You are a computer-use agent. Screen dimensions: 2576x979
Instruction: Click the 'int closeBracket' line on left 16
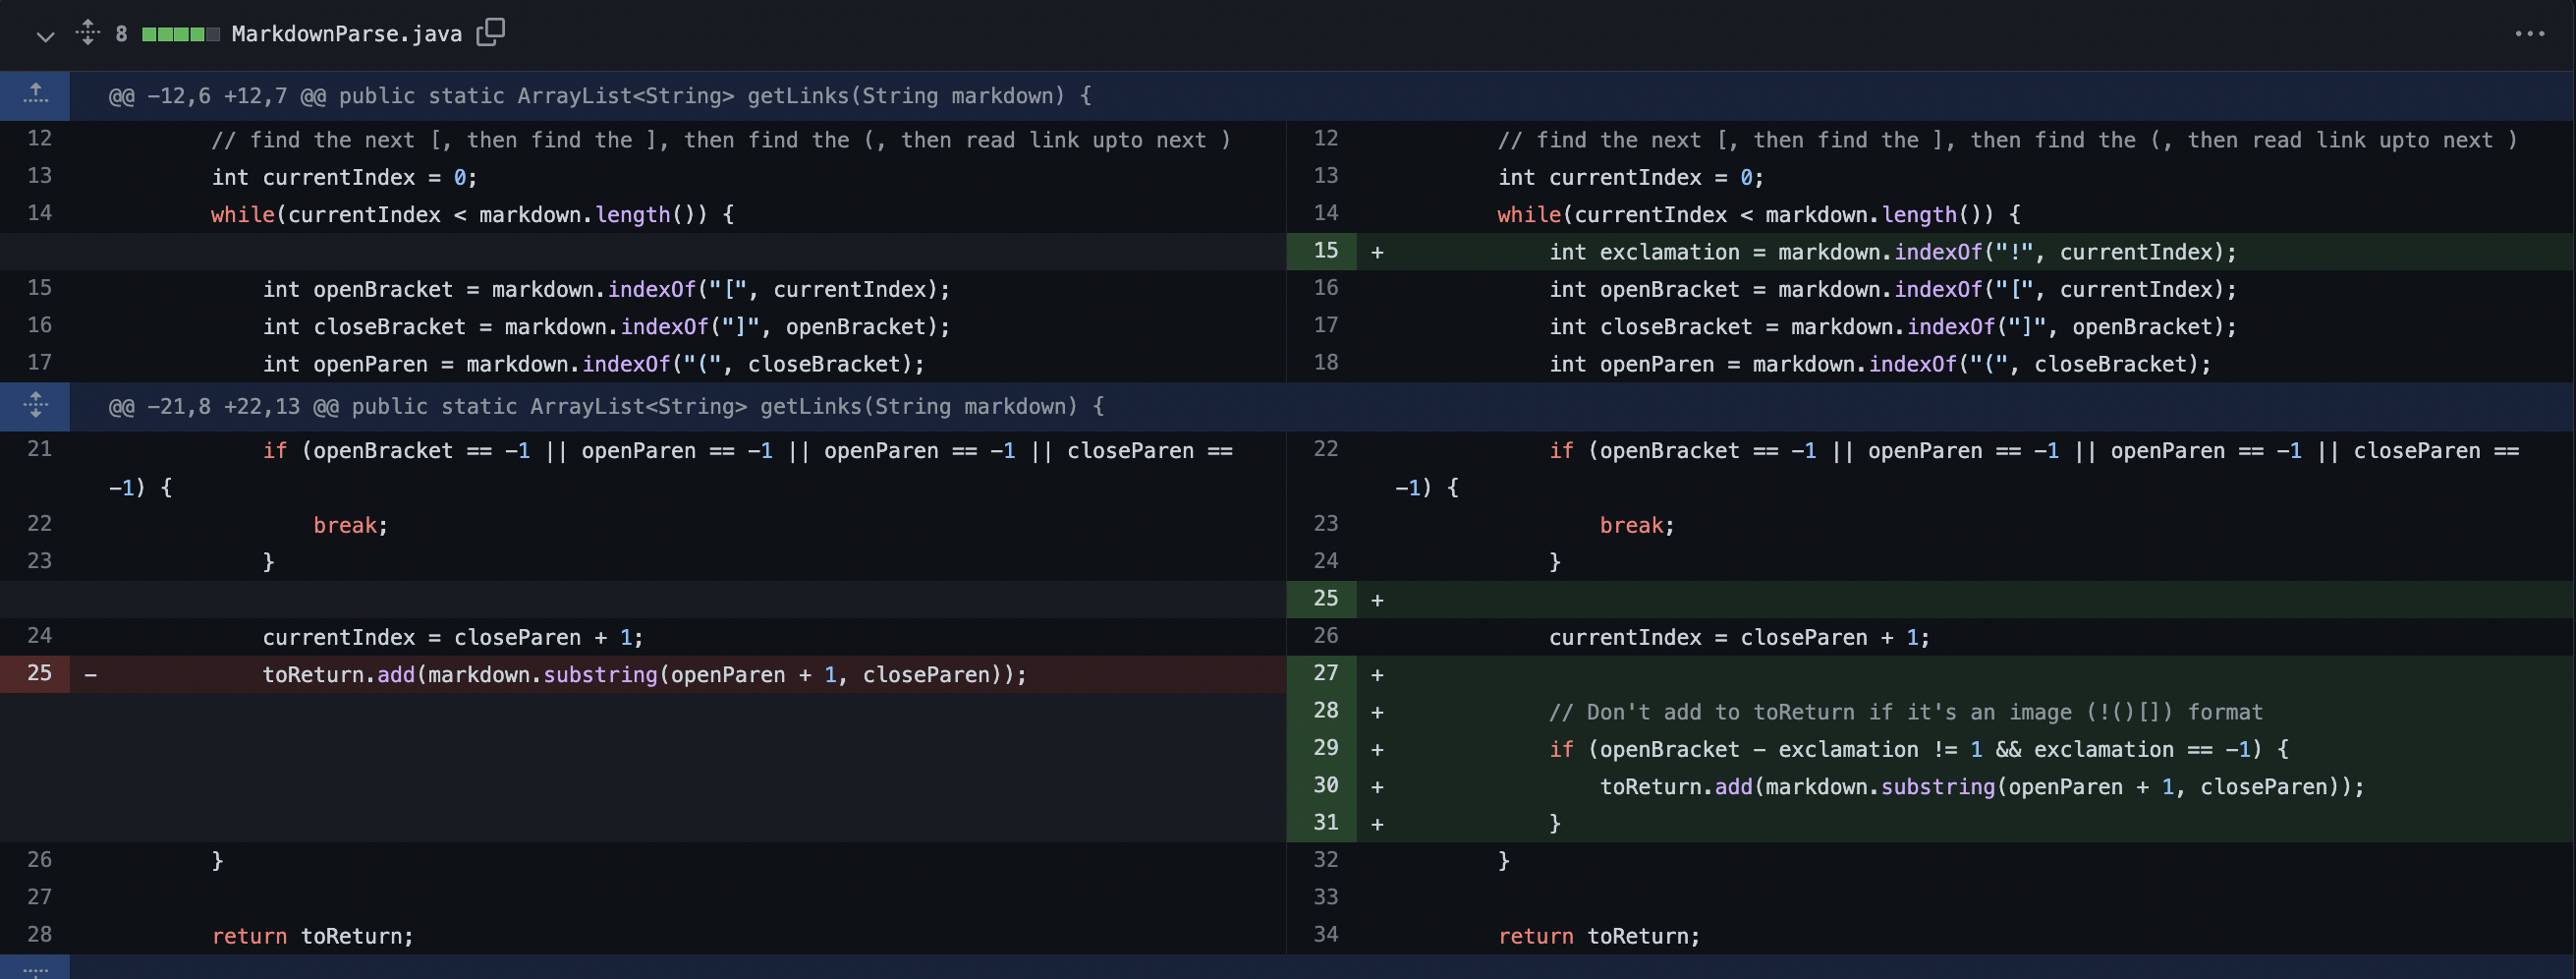[606, 327]
